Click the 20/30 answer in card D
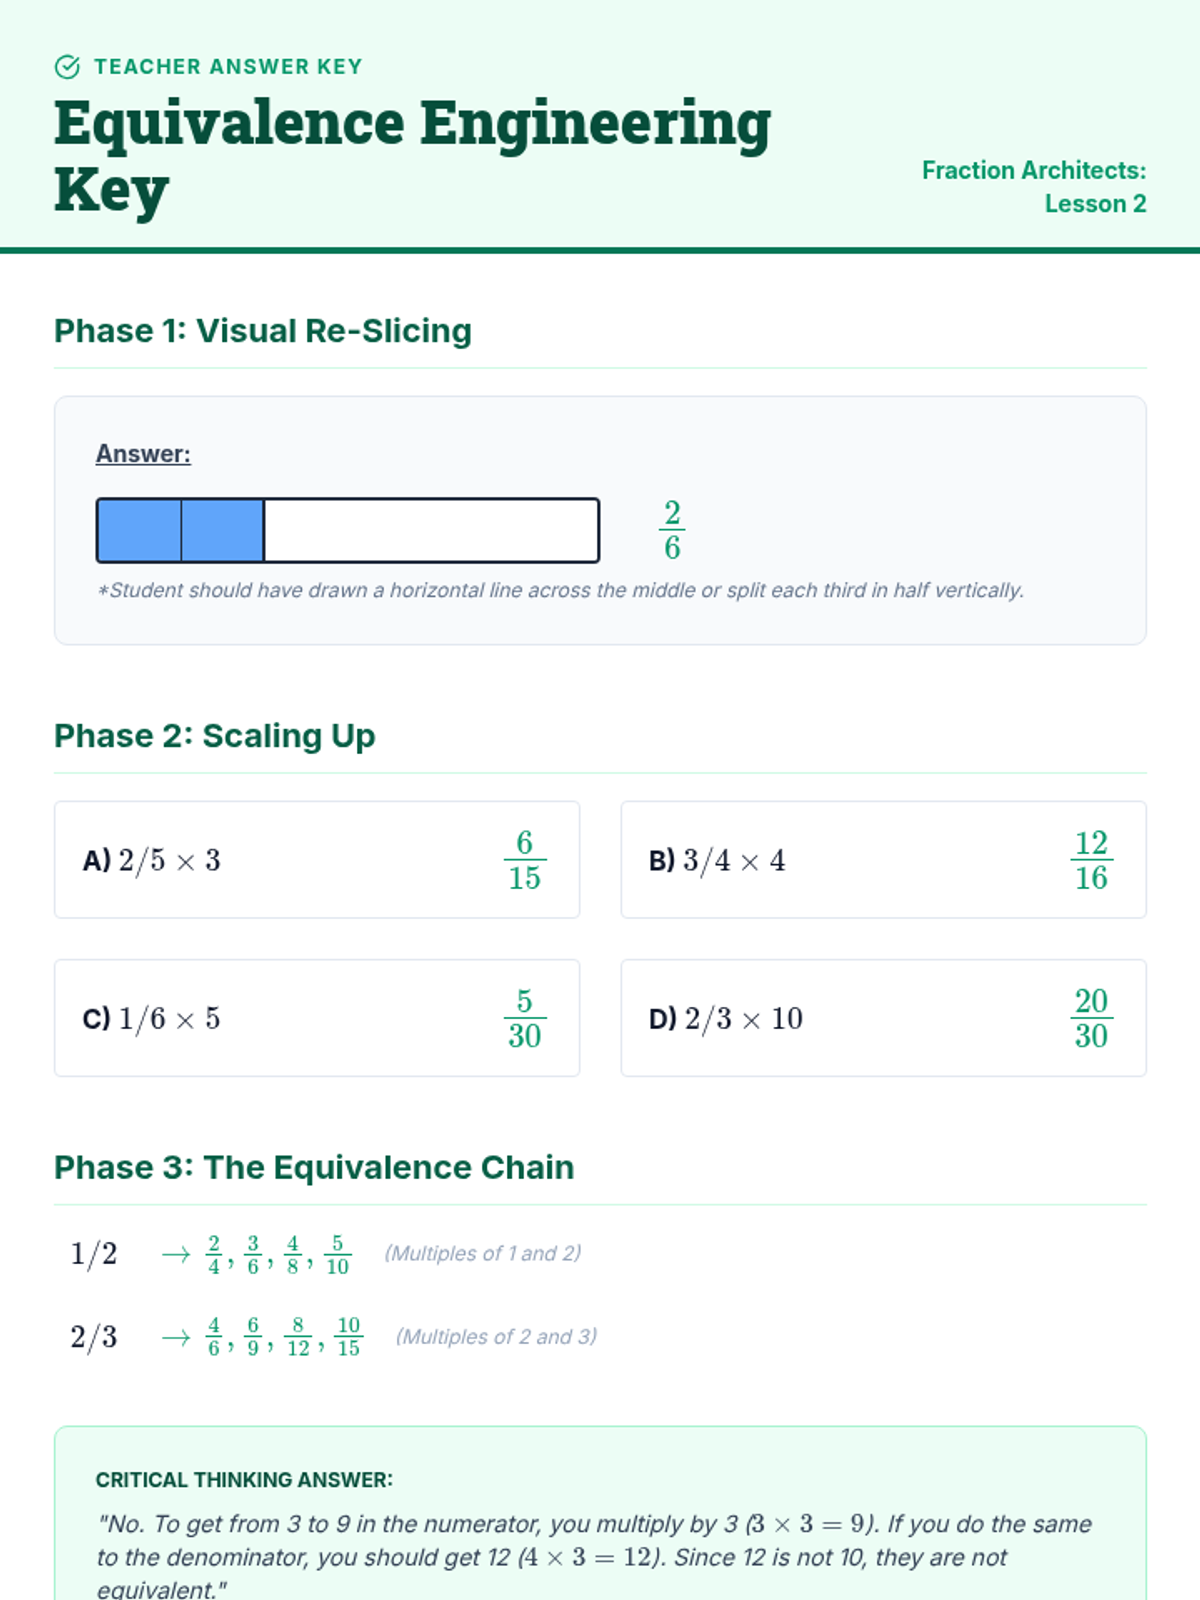 tap(1091, 1018)
